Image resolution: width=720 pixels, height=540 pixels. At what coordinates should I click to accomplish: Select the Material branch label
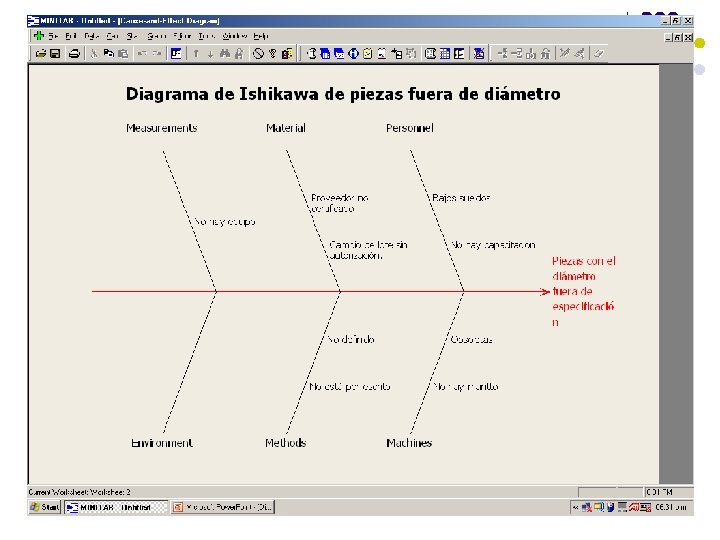pyautogui.click(x=286, y=128)
